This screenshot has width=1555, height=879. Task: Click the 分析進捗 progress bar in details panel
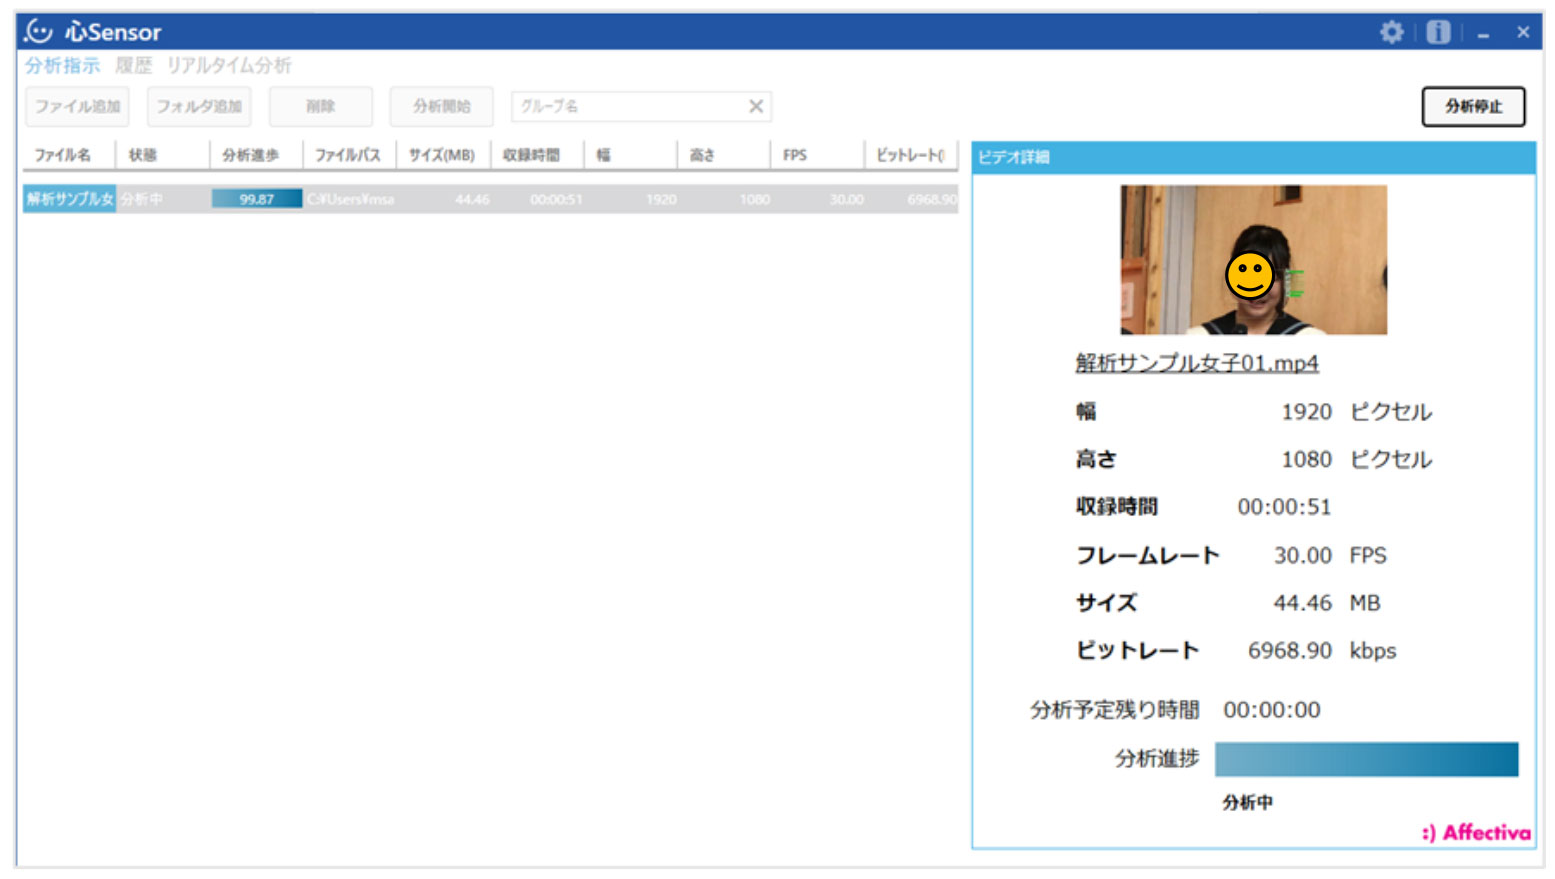[1366, 759]
